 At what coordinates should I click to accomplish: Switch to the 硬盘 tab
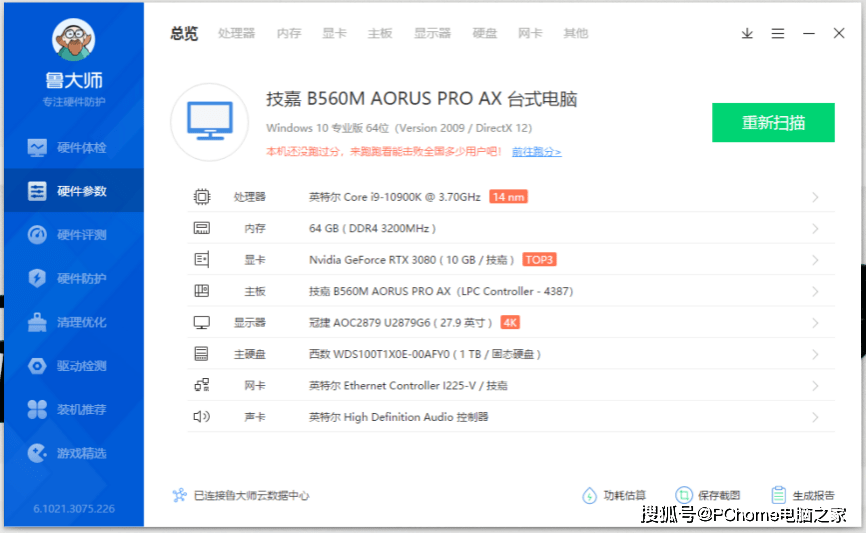pos(485,34)
